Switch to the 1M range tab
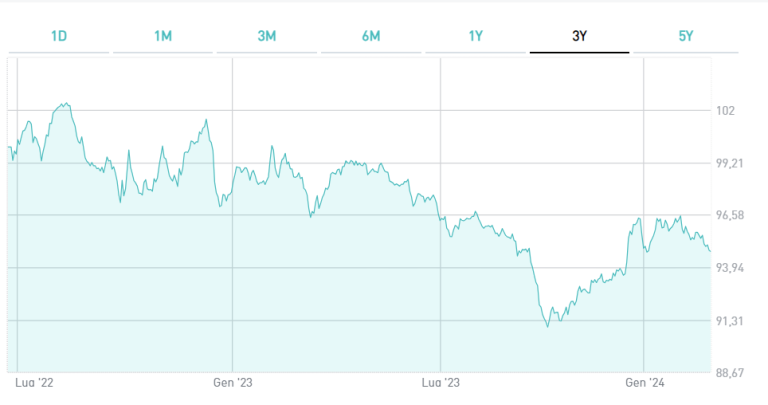Viewport: 768px width, 405px height. coord(163,36)
